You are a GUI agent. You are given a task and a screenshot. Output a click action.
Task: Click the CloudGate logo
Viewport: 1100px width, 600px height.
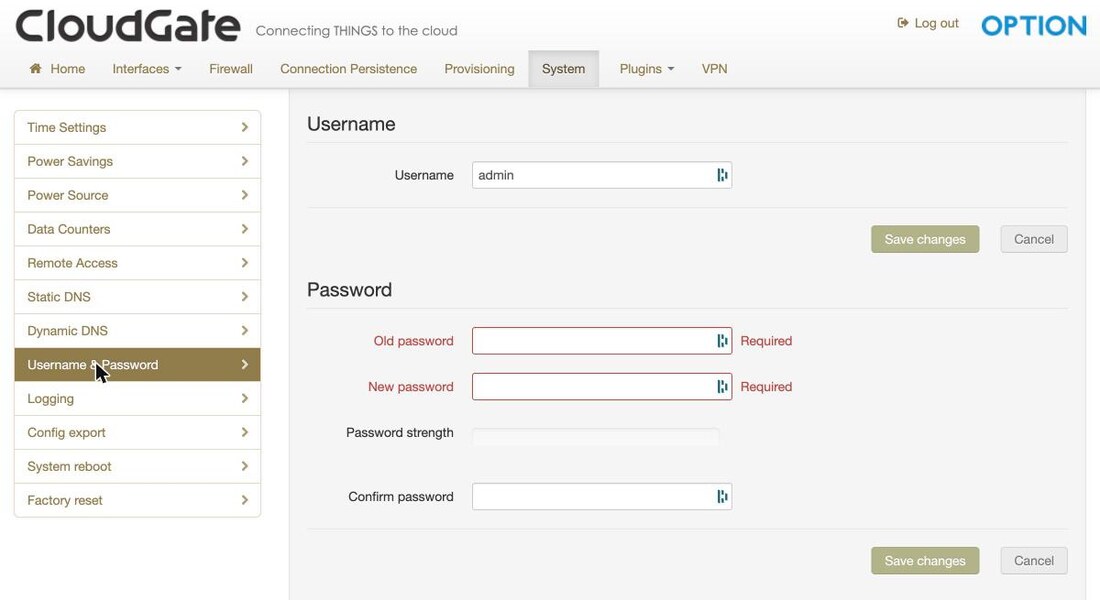tap(128, 26)
